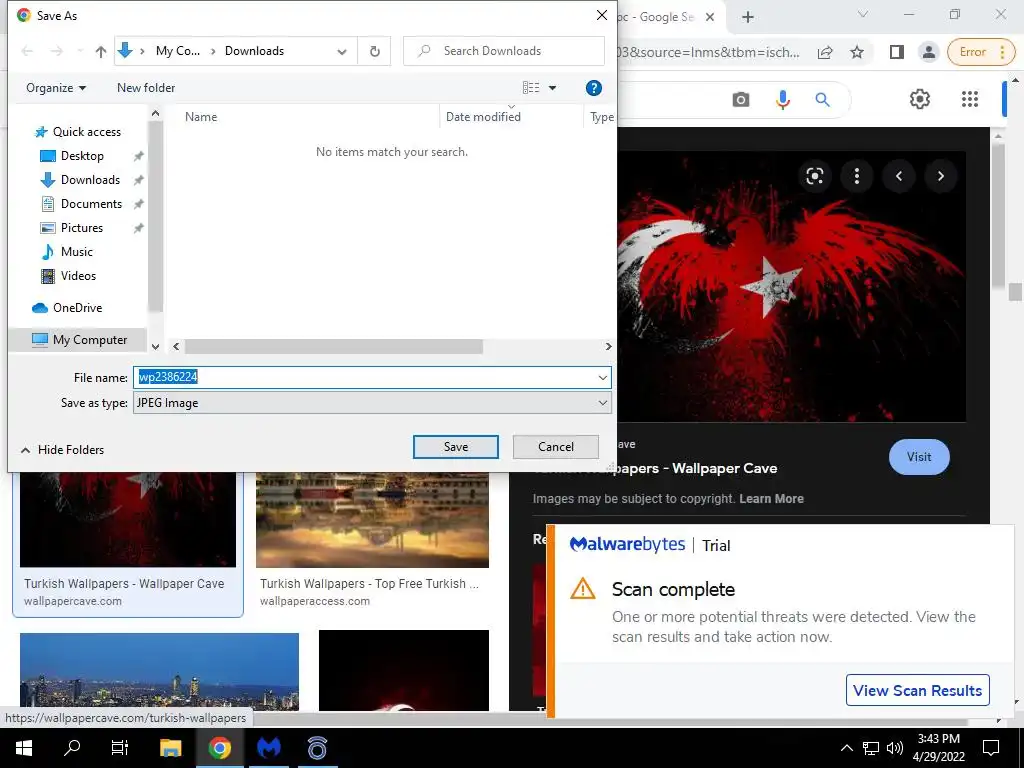Sort by the Name column header

[201, 117]
